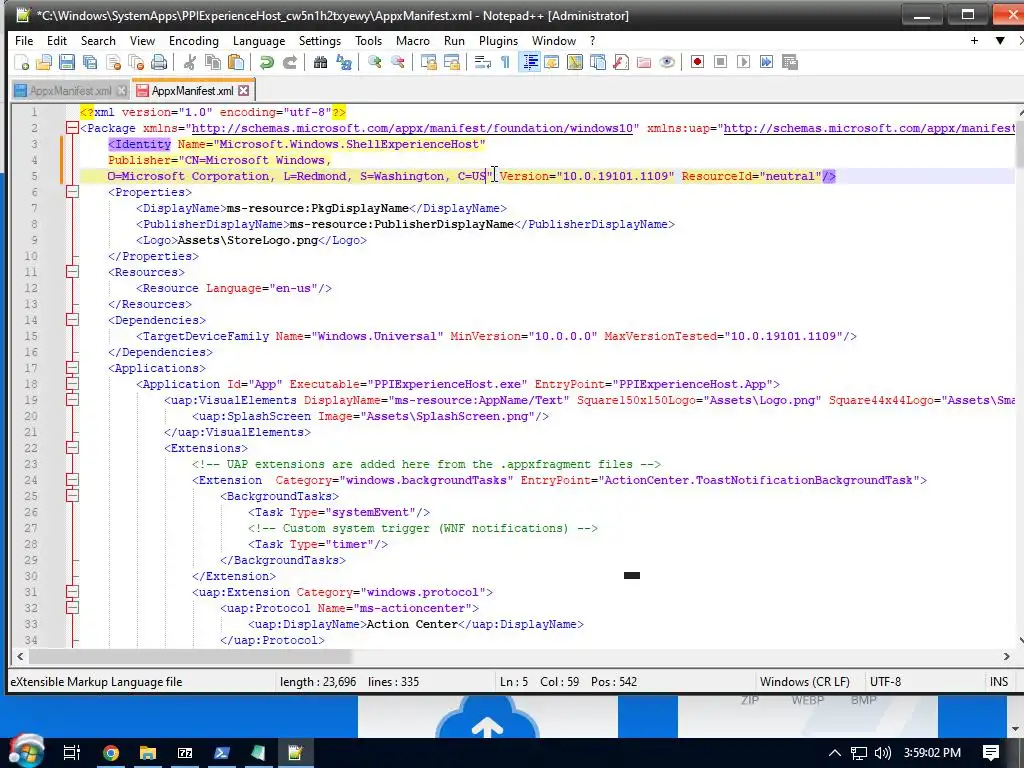Click the Zoom Out magnifier icon

click(x=397, y=62)
